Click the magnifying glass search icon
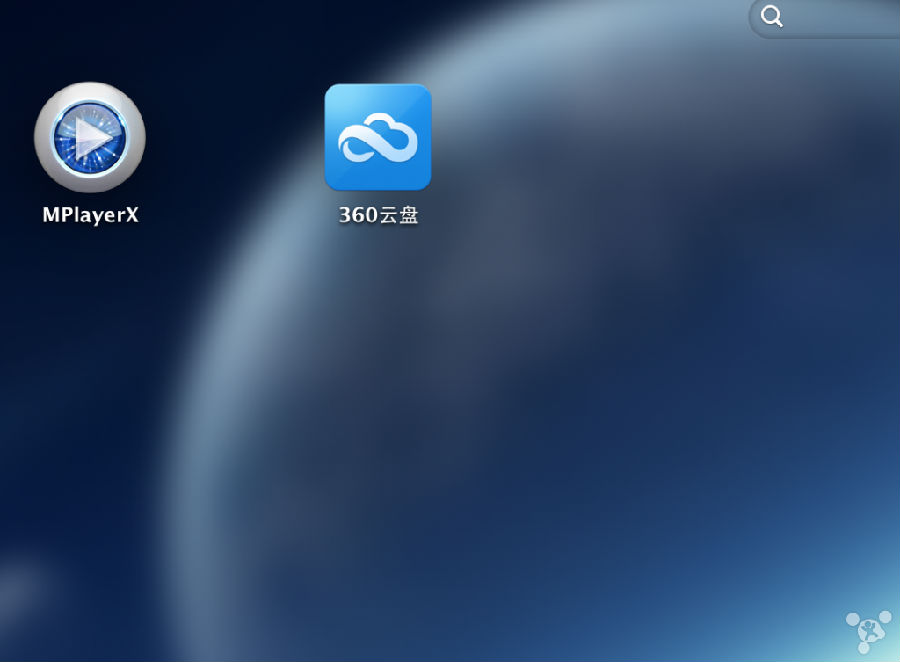This screenshot has width=900, height=662. point(771,17)
